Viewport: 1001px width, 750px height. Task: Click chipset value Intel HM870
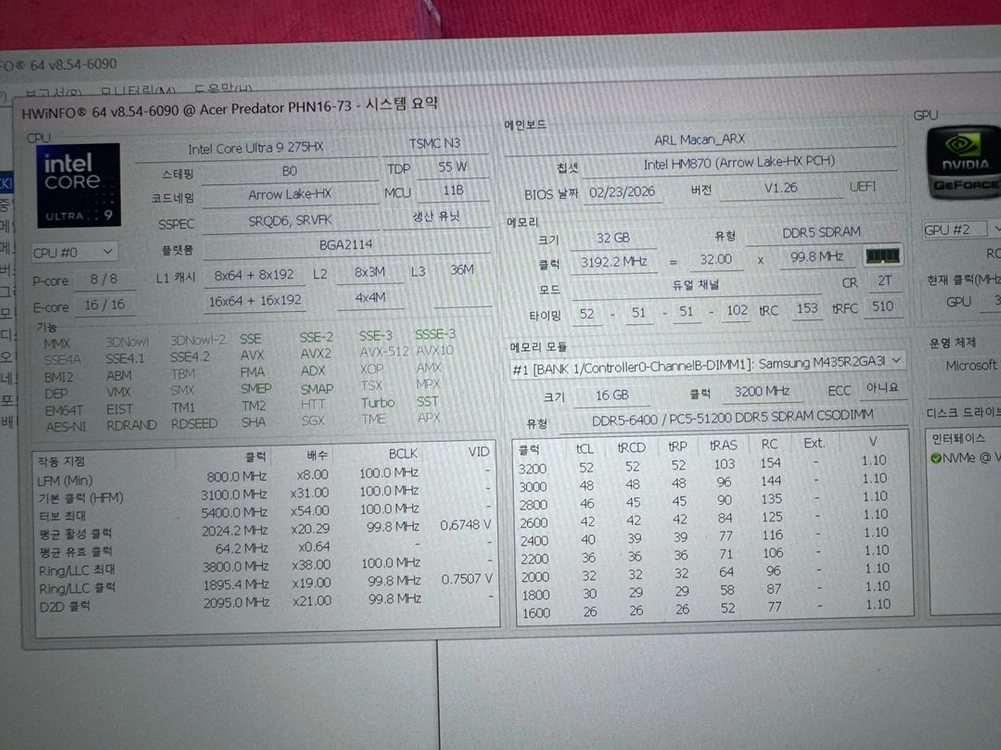(739, 163)
